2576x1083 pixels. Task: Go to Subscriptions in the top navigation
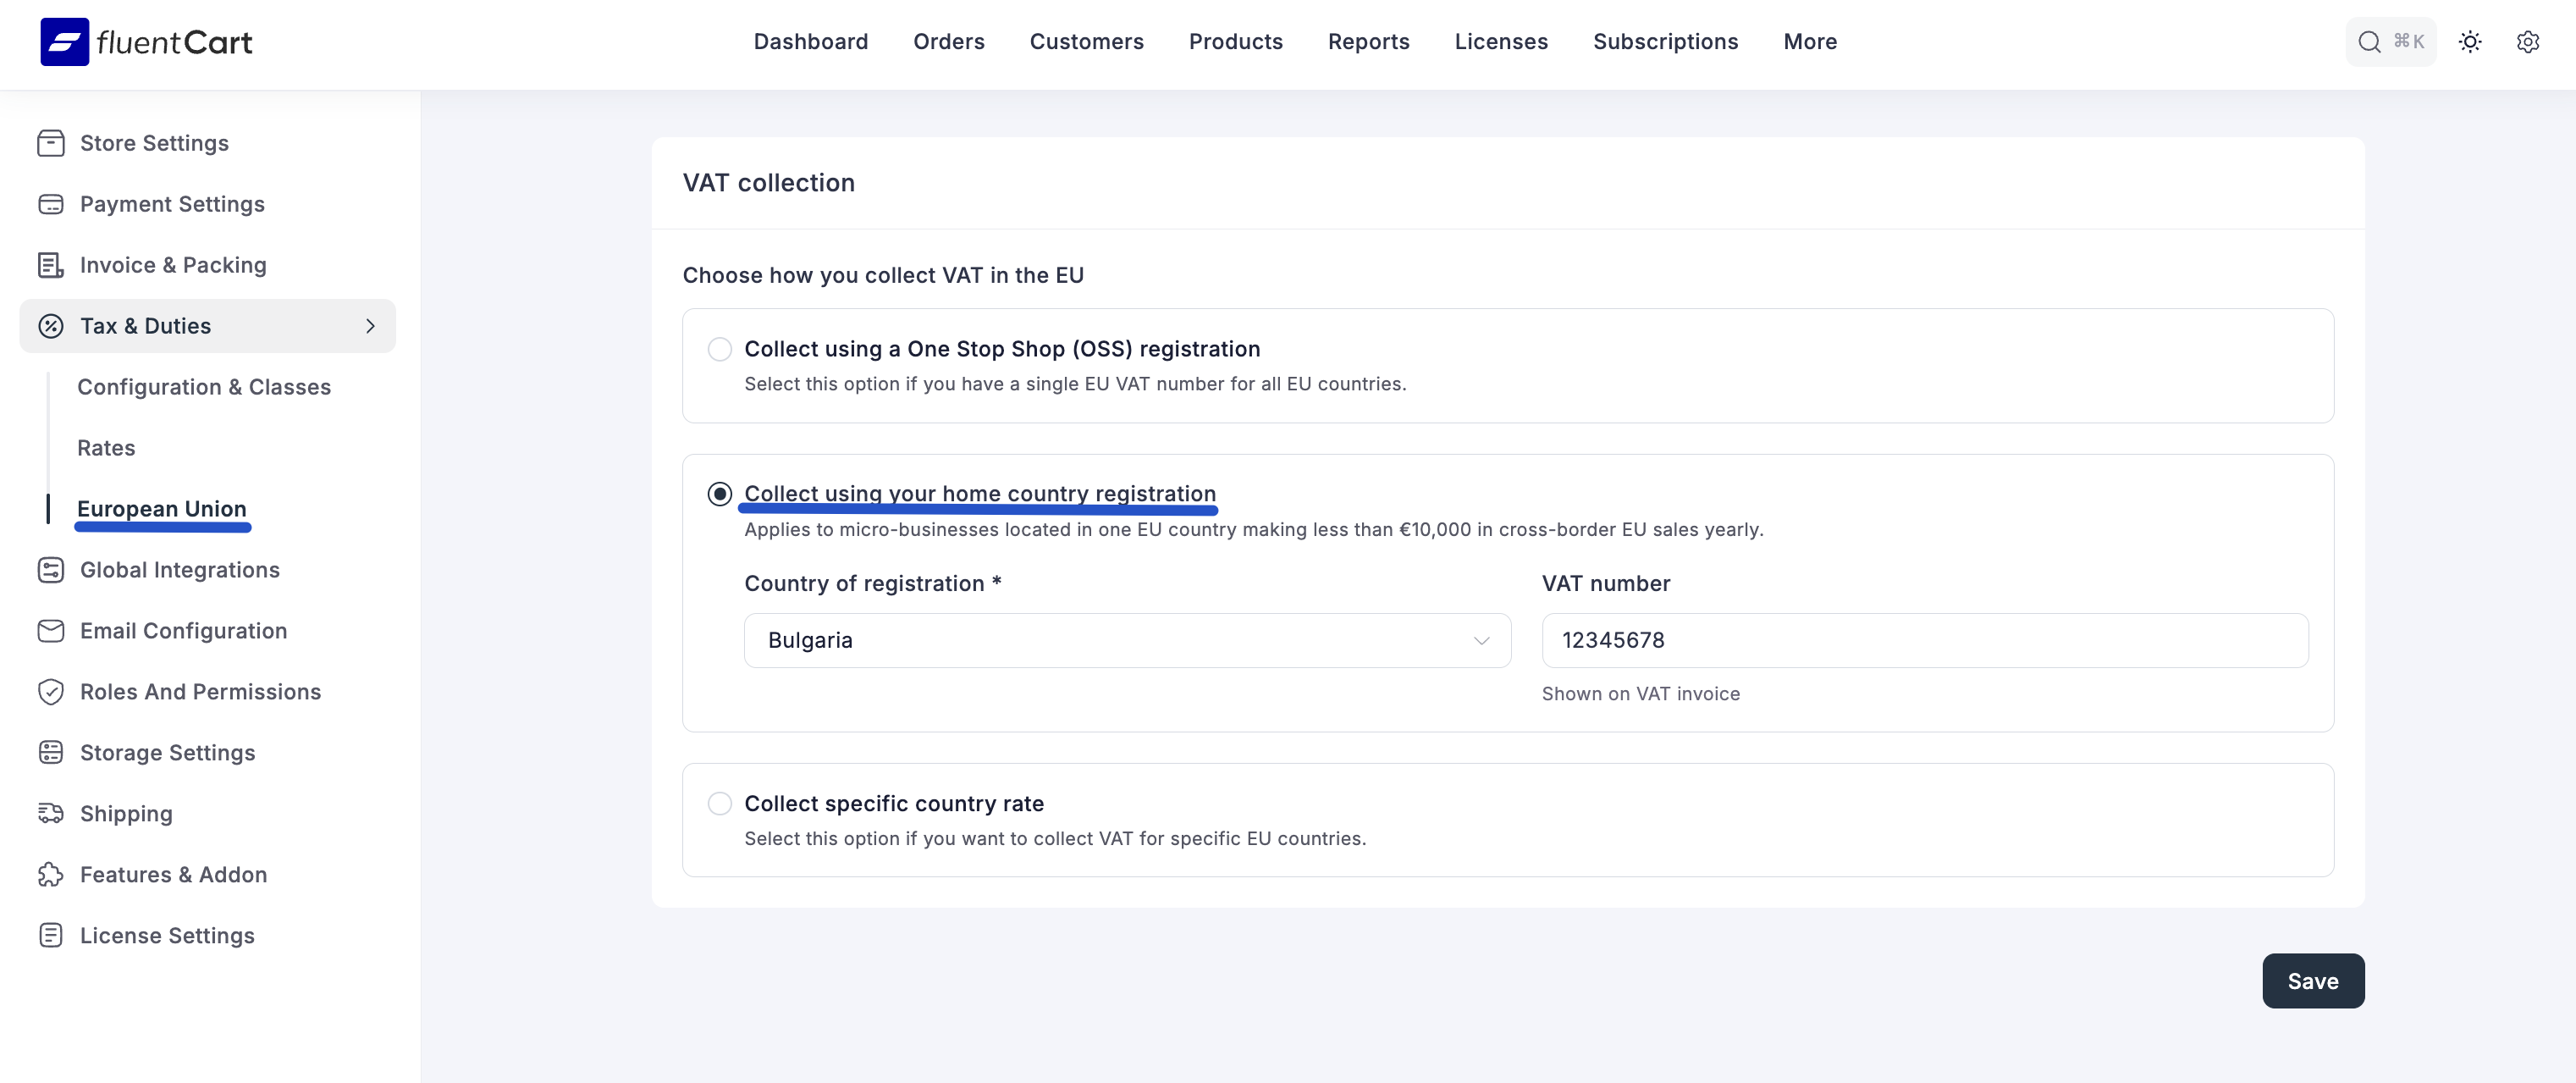tap(1665, 42)
